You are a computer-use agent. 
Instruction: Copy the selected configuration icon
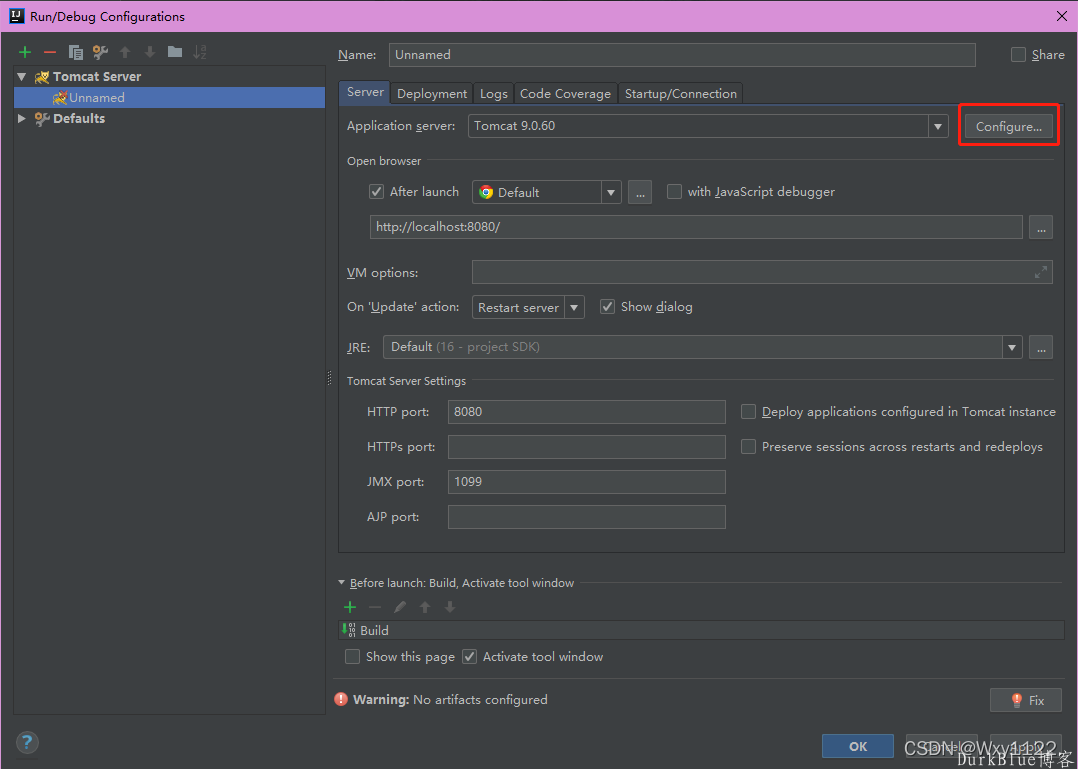(x=76, y=52)
